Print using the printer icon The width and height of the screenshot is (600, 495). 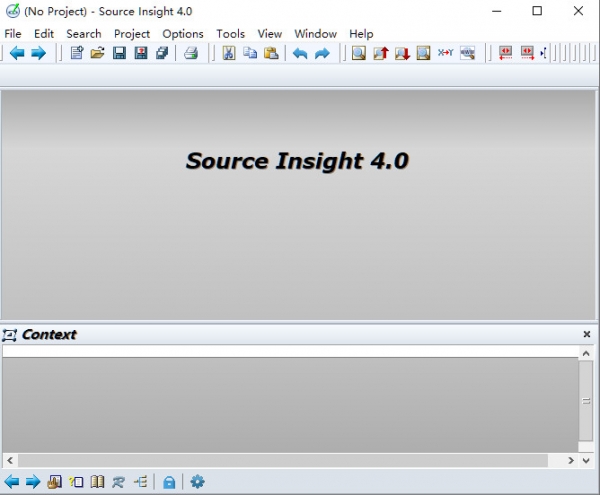[x=191, y=53]
